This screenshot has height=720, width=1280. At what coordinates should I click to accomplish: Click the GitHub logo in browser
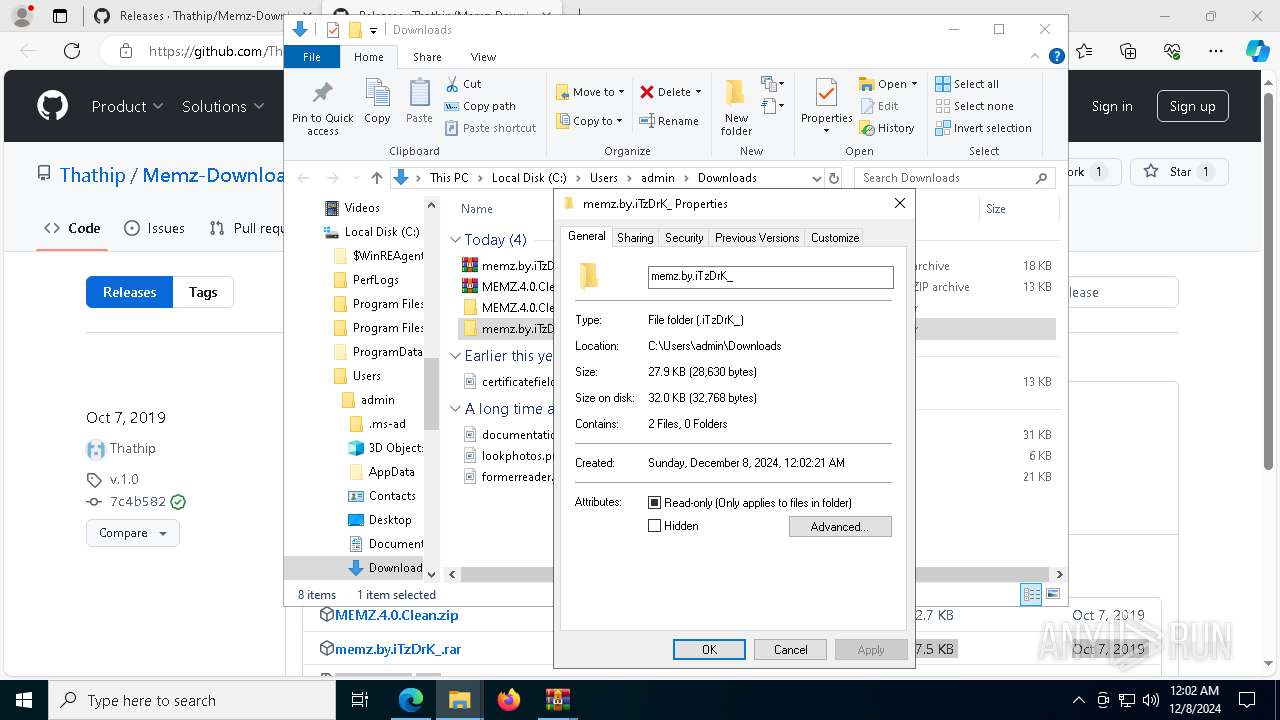tap(52, 106)
